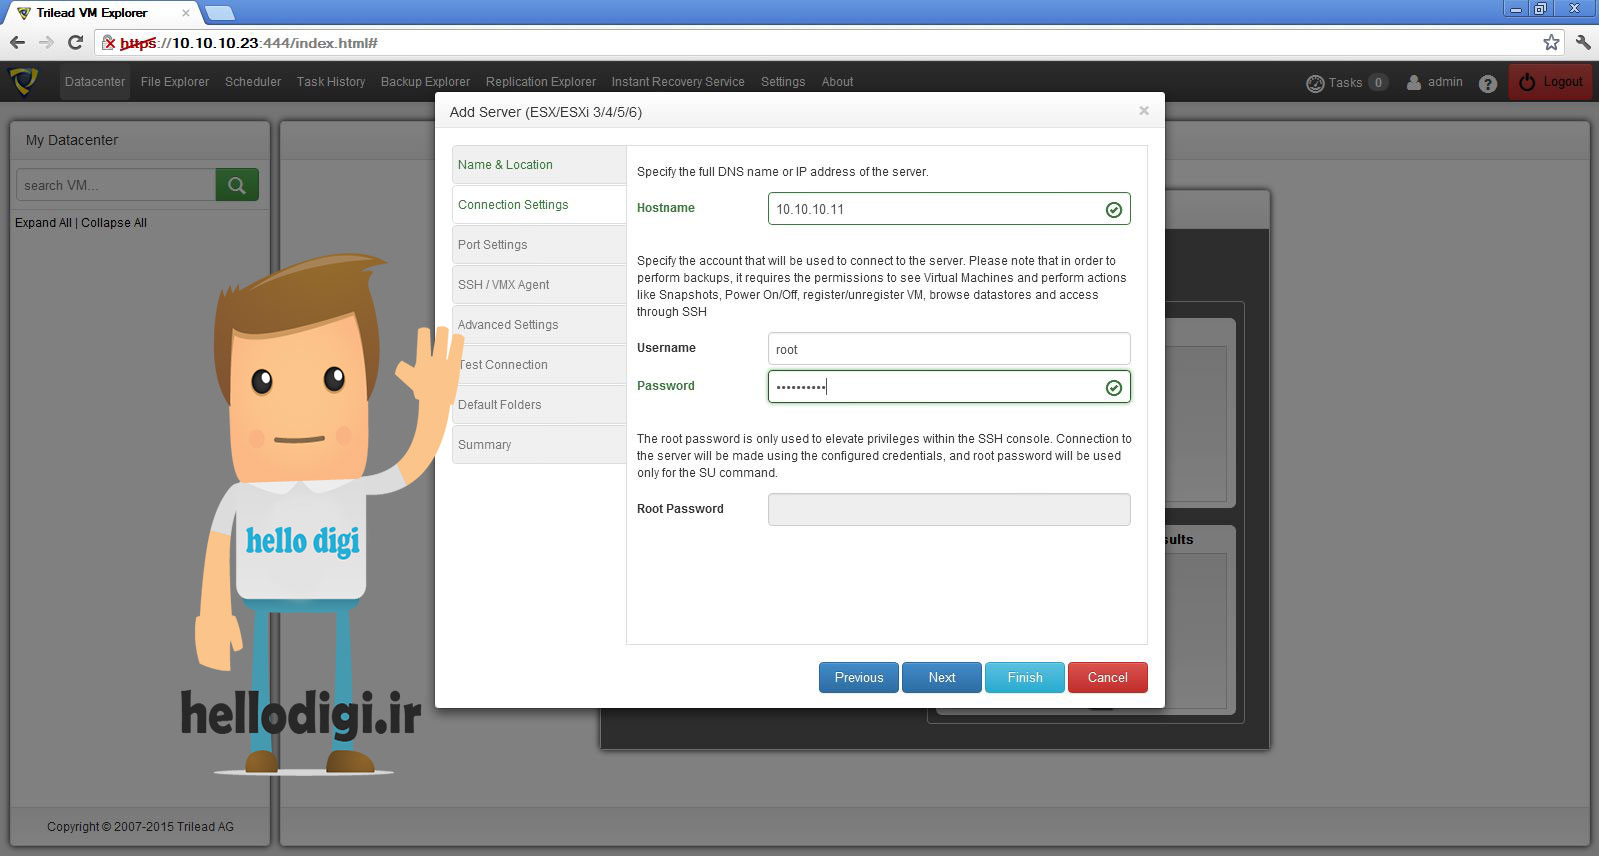The width and height of the screenshot is (1599, 856).
Task: Click the admin user account
Action: (x=1435, y=82)
